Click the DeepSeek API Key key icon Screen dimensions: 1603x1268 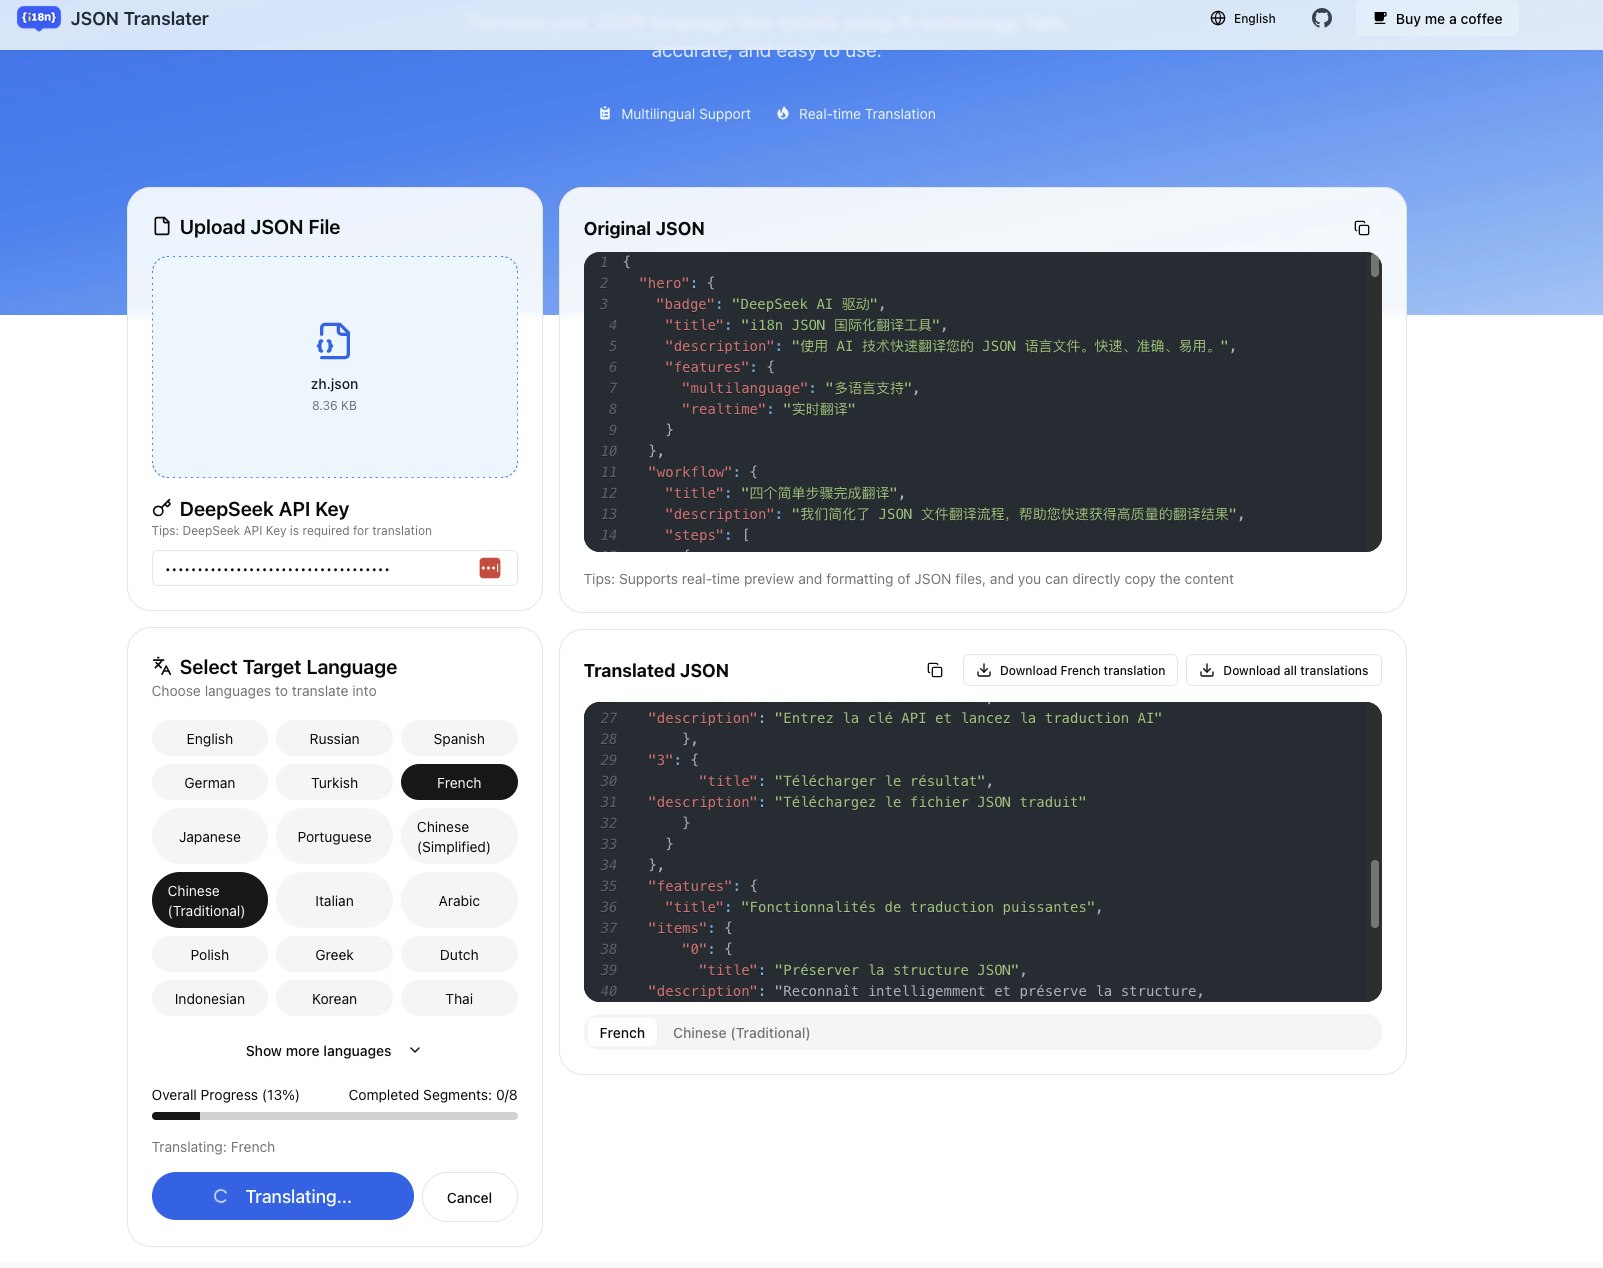pos(161,508)
